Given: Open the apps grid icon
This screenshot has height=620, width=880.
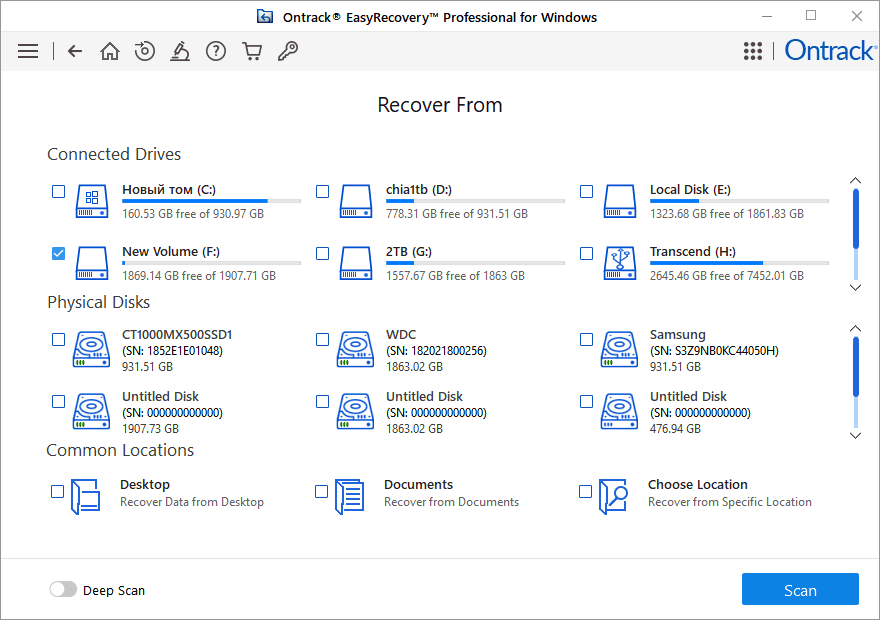Looking at the screenshot, I should 753,51.
